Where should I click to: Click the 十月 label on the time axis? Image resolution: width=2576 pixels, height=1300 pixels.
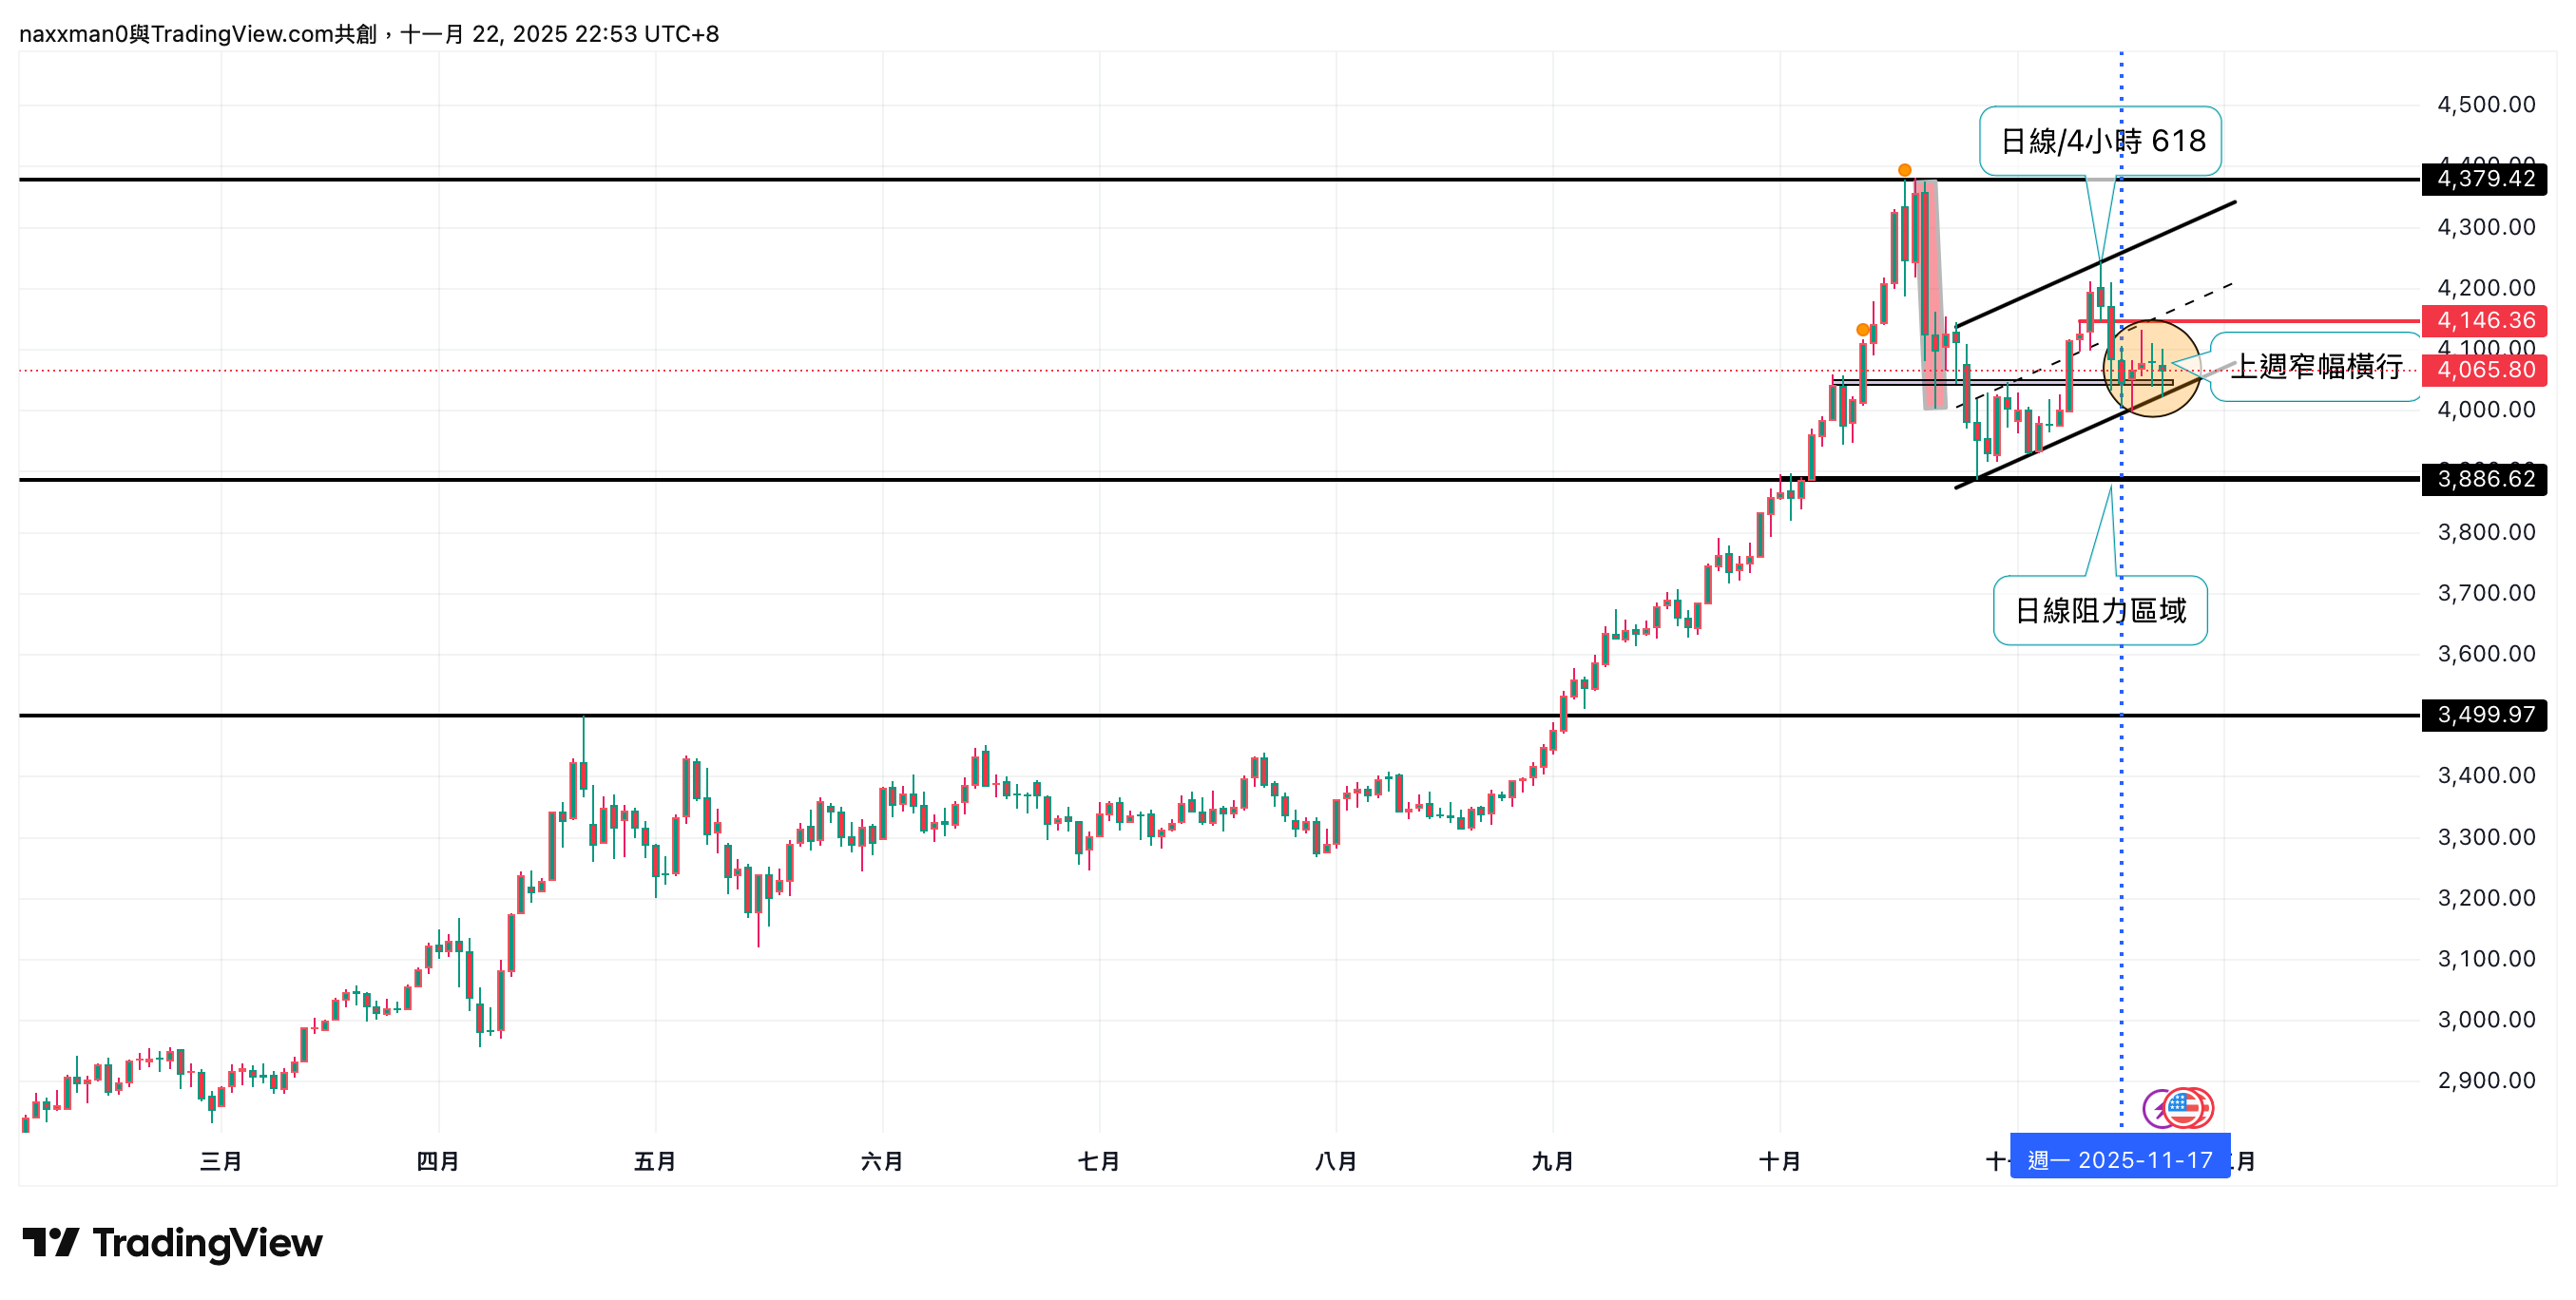[x=1780, y=1161]
